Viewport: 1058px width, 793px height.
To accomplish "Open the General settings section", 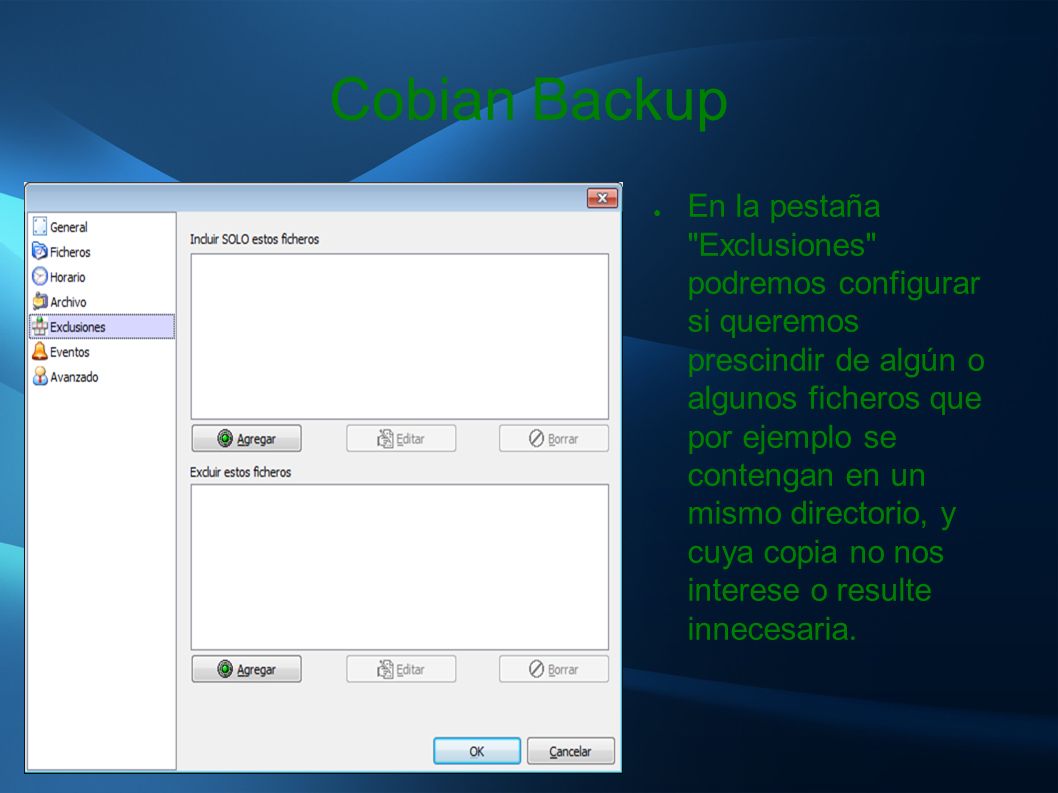I will point(102,227).
